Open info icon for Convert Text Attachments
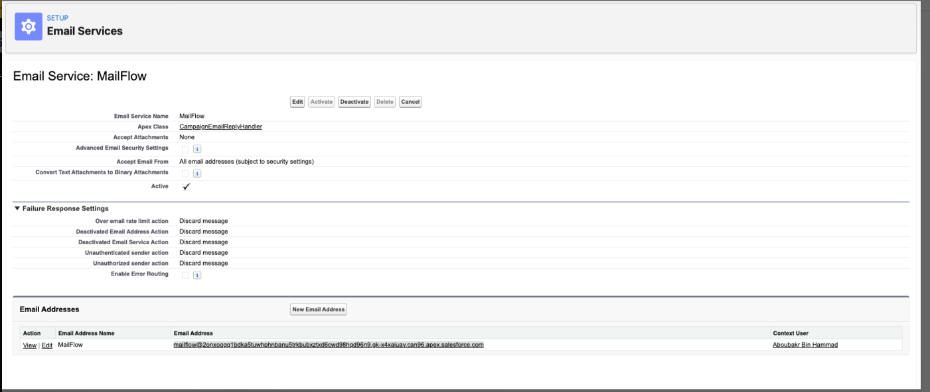Screen dimensions: 930x392 [x=197, y=174]
